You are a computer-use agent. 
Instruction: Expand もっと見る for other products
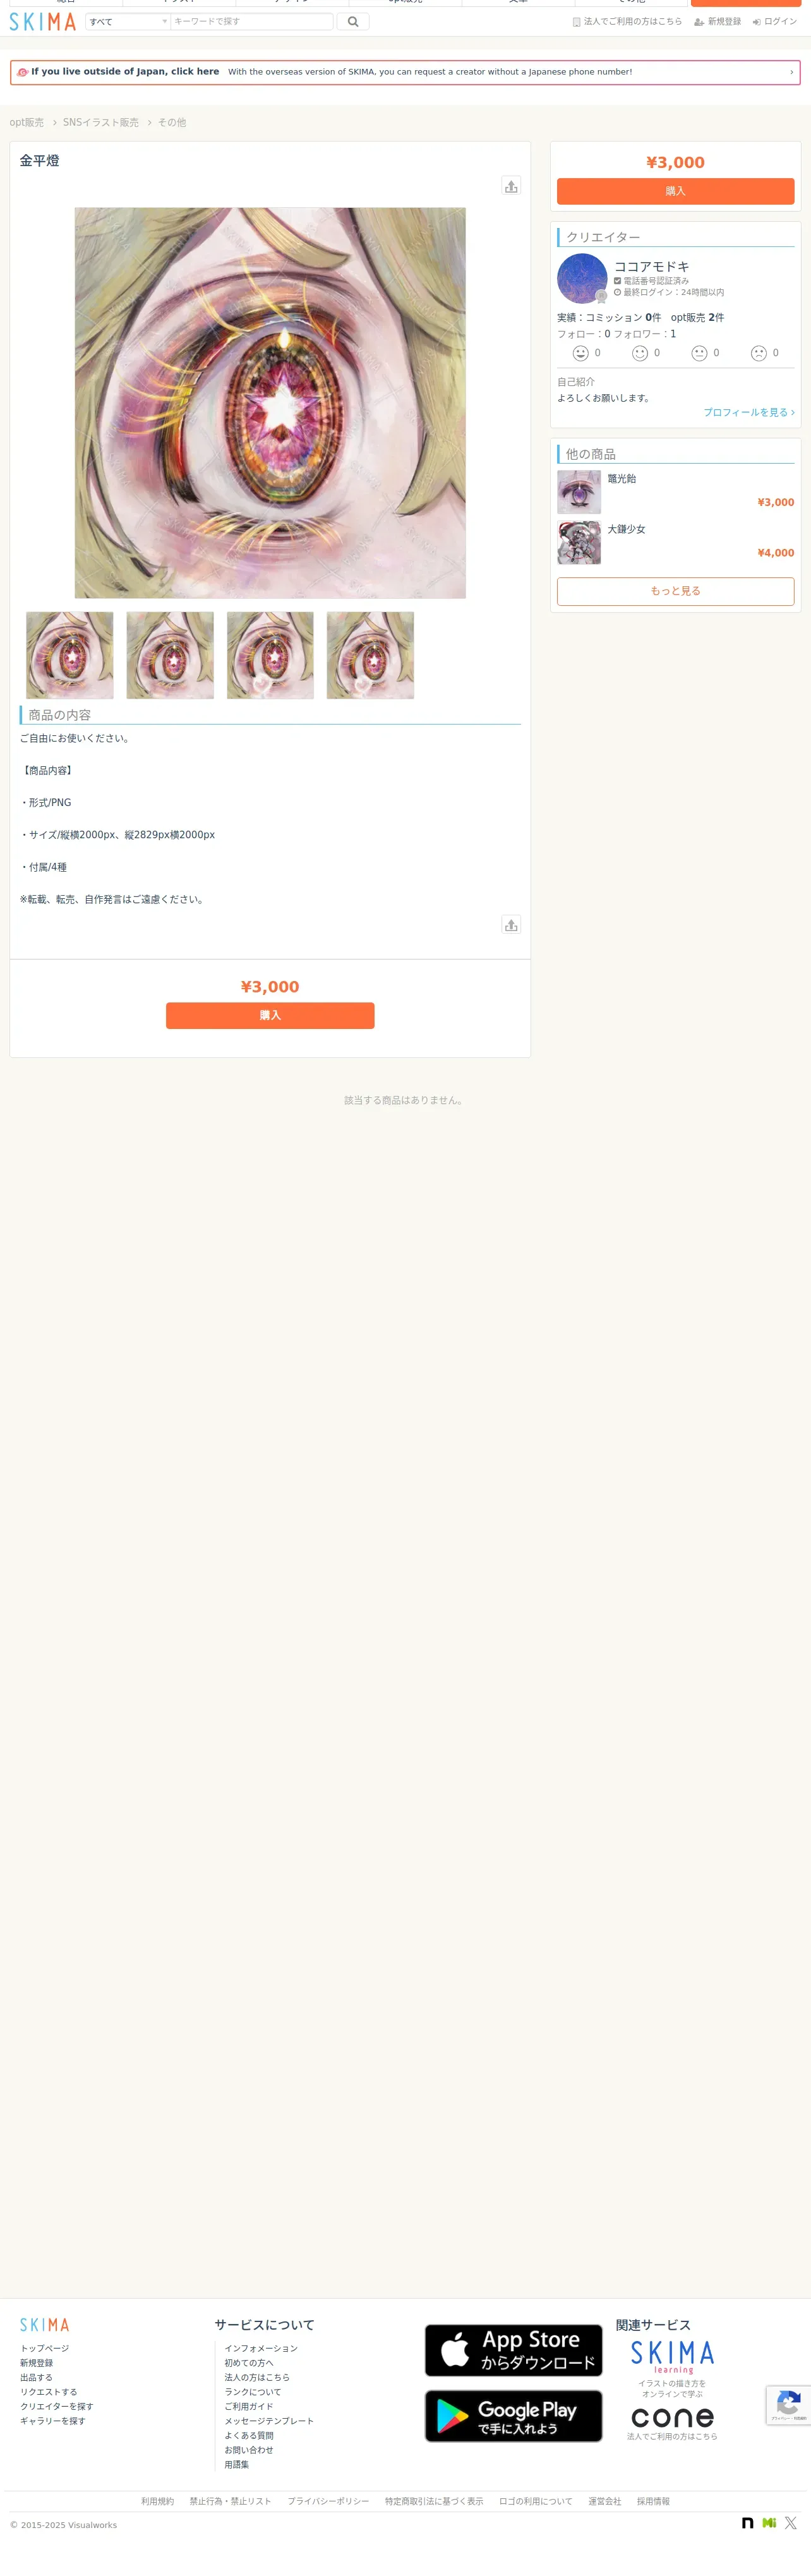click(675, 591)
